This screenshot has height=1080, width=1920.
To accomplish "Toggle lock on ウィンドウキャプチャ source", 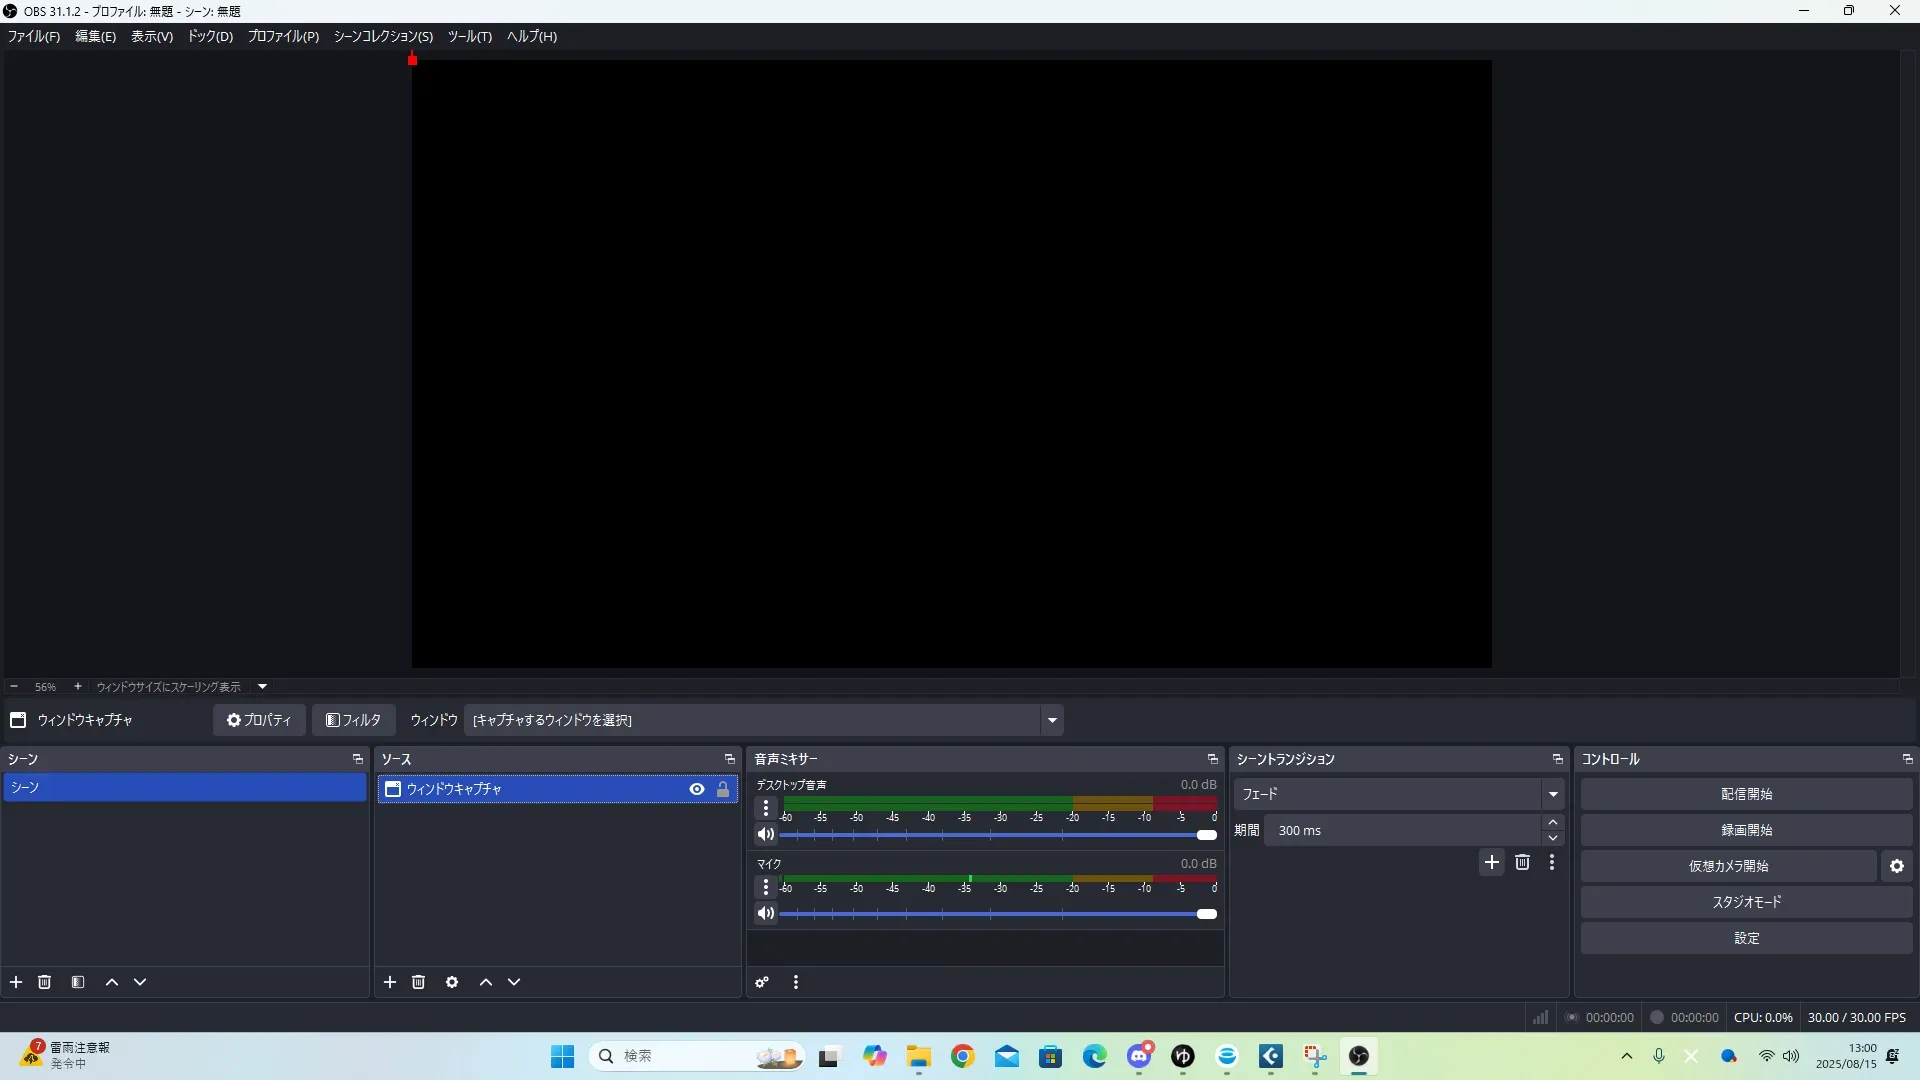I will [x=723, y=789].
